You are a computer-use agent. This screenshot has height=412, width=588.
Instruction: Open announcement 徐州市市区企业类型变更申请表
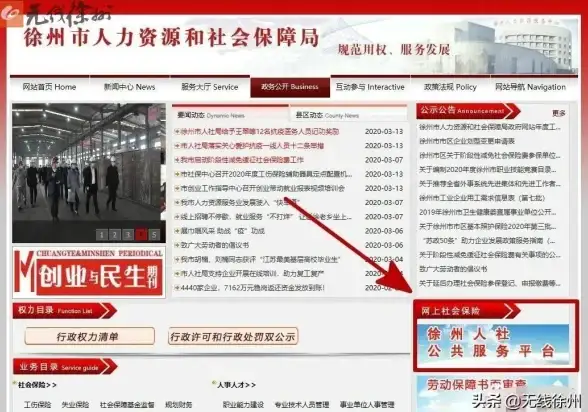pyautogui.click(x=467, y=141)
